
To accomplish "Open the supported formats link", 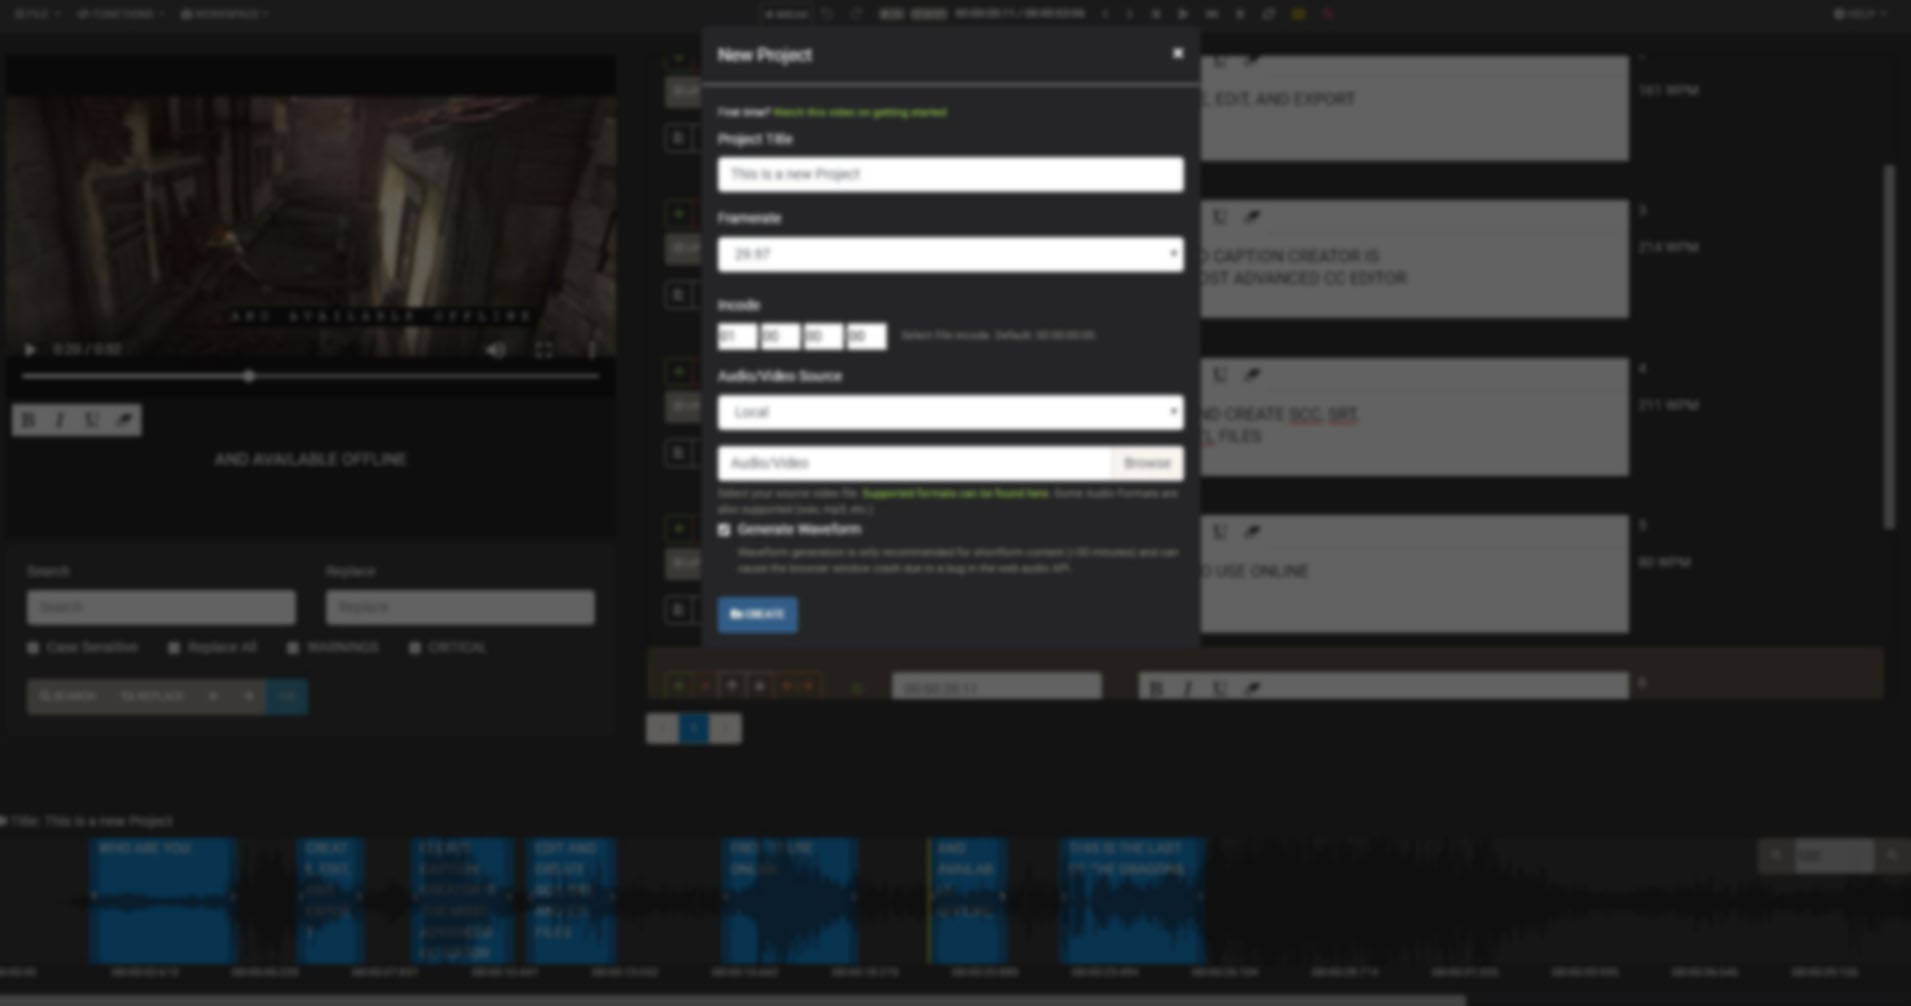I will coord(955,494).
